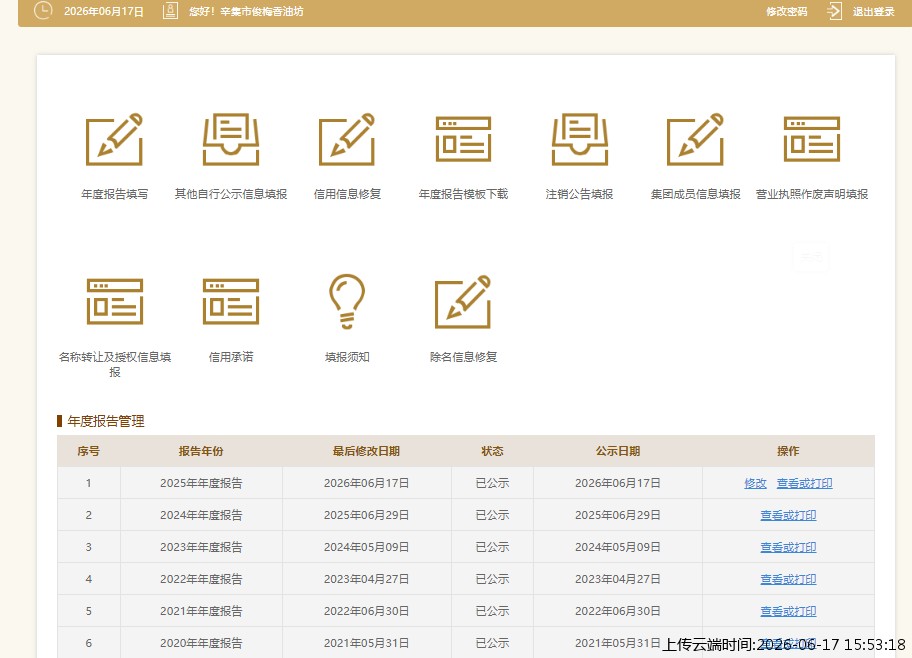Click the 年度报告管理 section heading
Viewport: 912px width, 658px height.
tap(105, 421)
